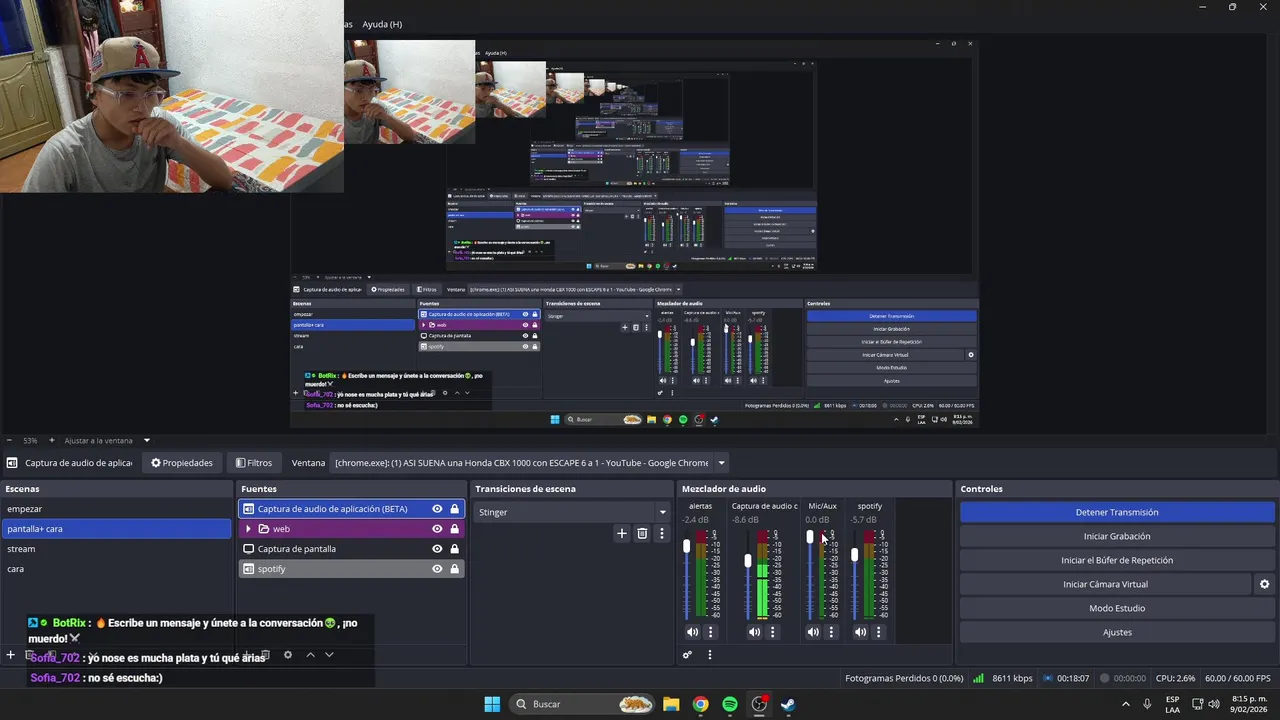1280x720 pixels.
Task: Click Iniciar Grabación button
Action: pyautogui.click(x=1117, y=536)
